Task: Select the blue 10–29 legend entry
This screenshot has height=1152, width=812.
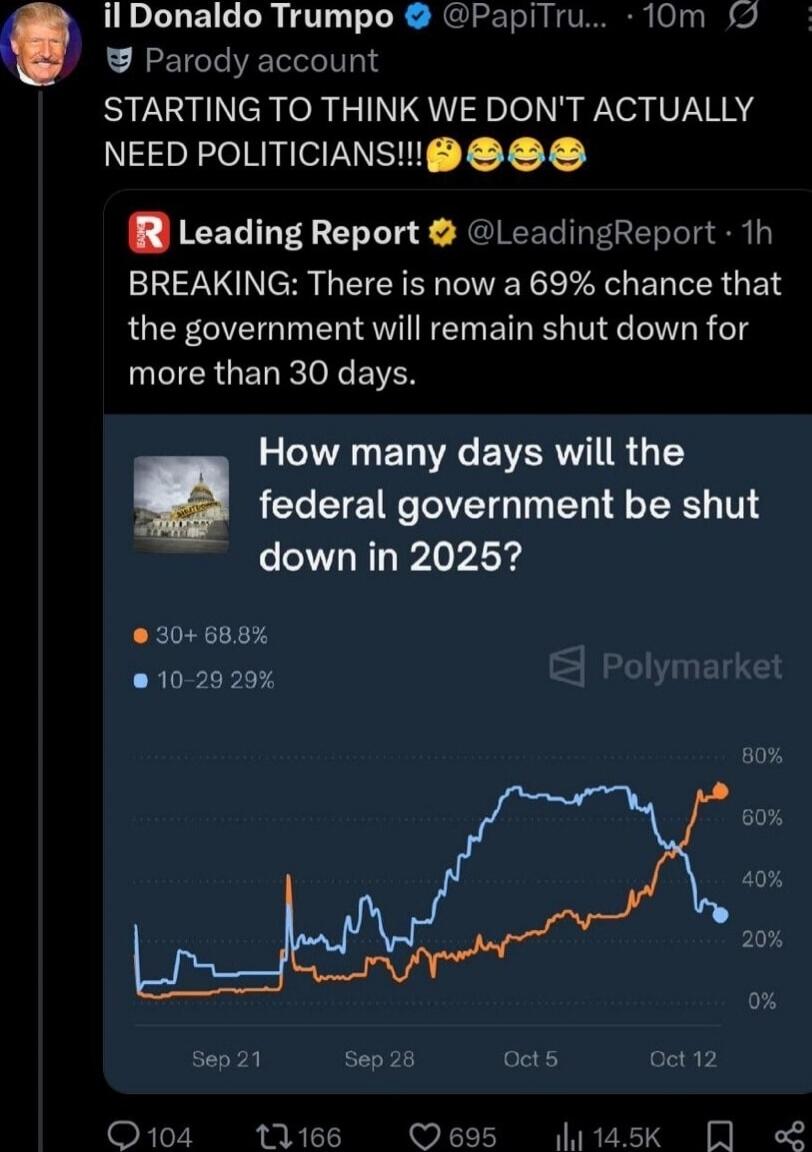Action: [x=204, y=681]
